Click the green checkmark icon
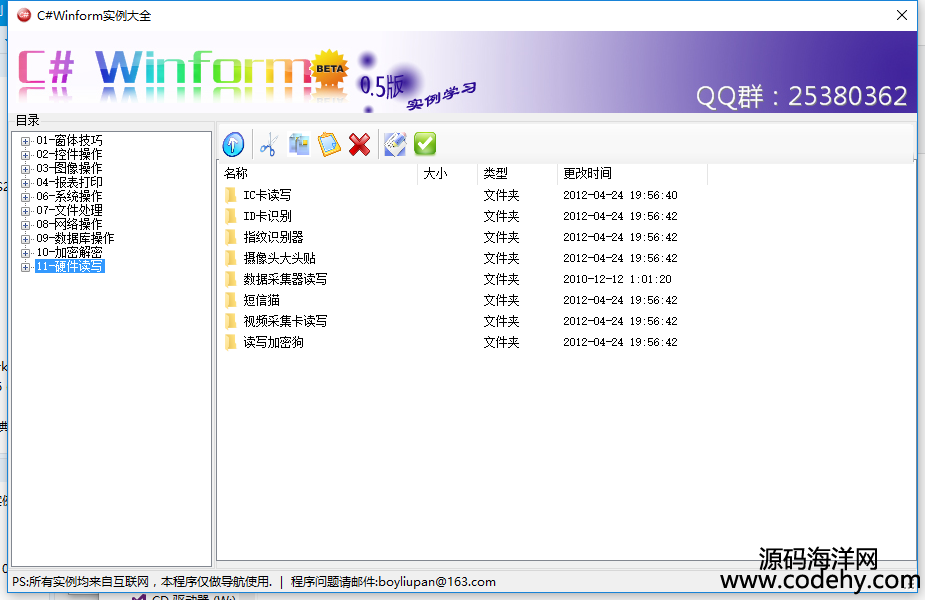 [425, 145]
